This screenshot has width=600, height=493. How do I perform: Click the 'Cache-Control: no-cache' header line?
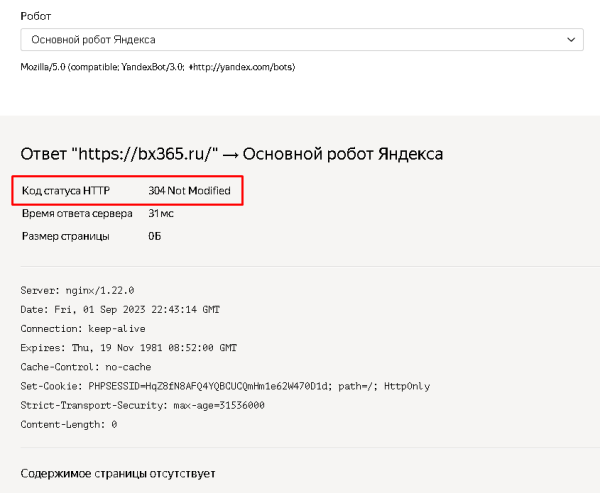(86, 367)
